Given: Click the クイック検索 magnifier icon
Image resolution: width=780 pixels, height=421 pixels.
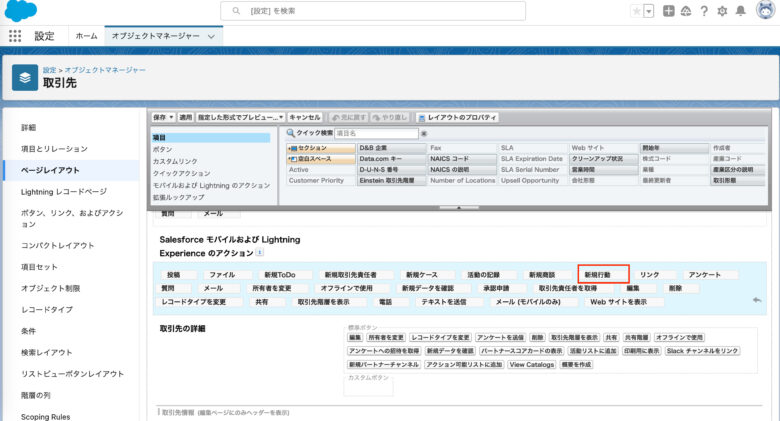Looking at the screenshot, I should tap(291, 133).
